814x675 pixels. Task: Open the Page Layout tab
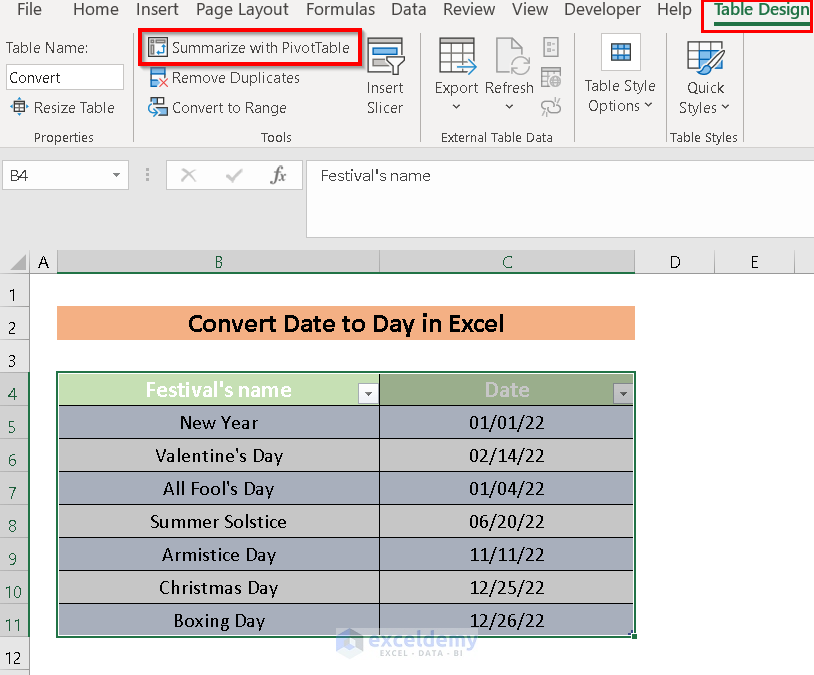242,10
